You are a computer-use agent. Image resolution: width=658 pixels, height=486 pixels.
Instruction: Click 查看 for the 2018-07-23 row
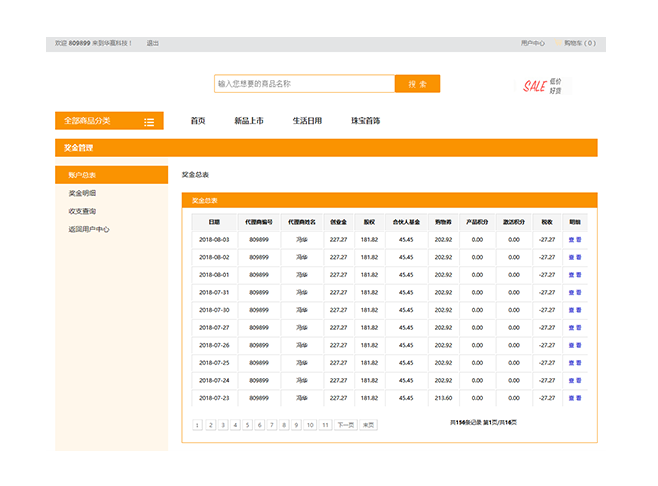tap(575, 398)
